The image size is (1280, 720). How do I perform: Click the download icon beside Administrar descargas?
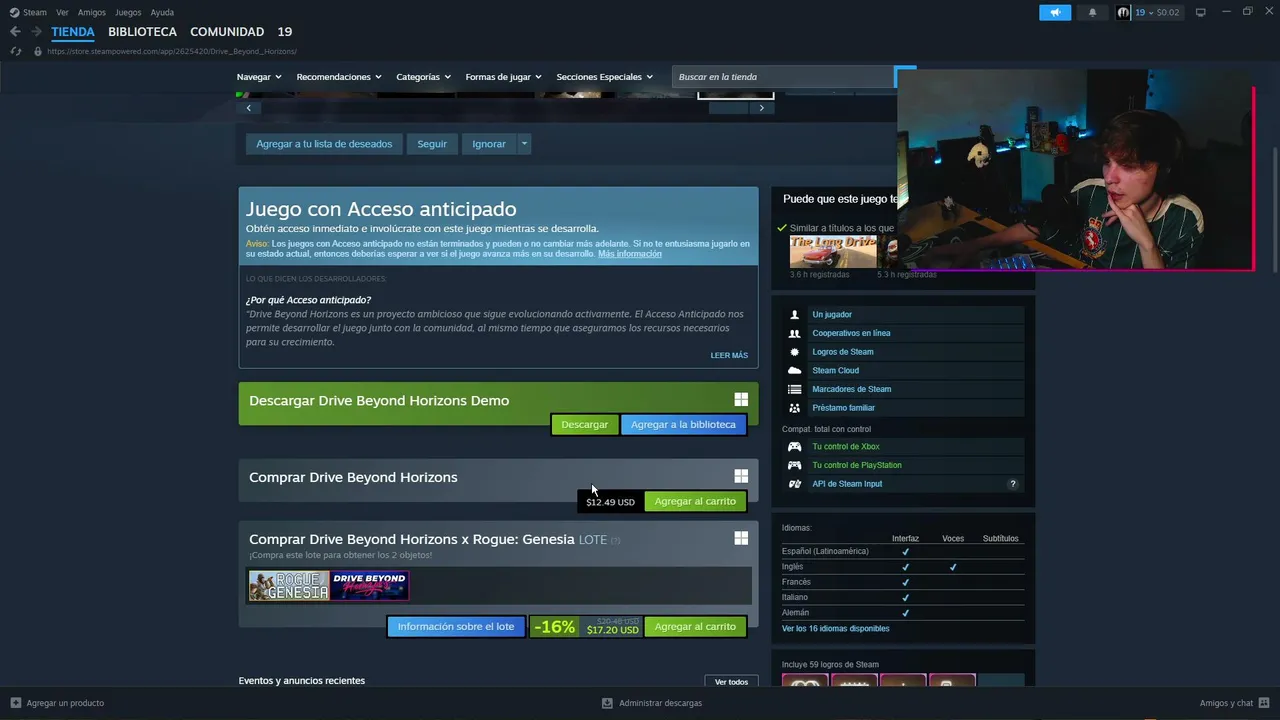click(x=607, y=703)
